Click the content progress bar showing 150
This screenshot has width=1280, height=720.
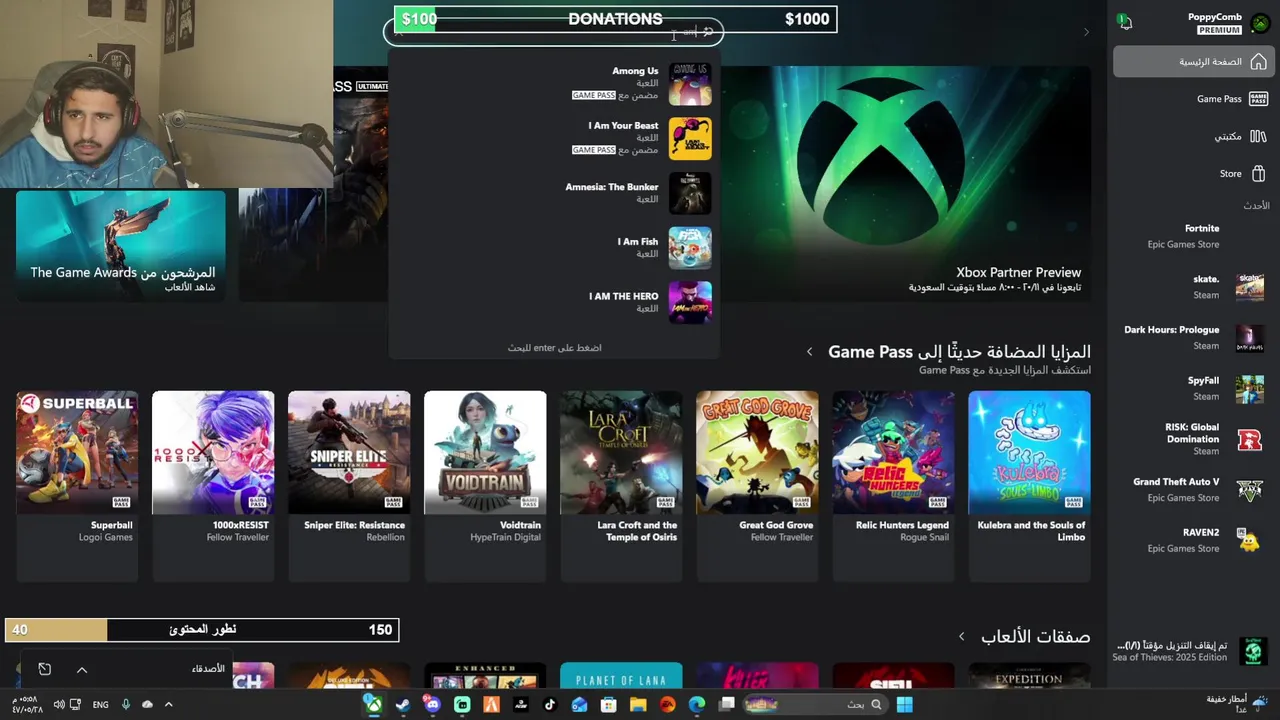tap(202, 630)
